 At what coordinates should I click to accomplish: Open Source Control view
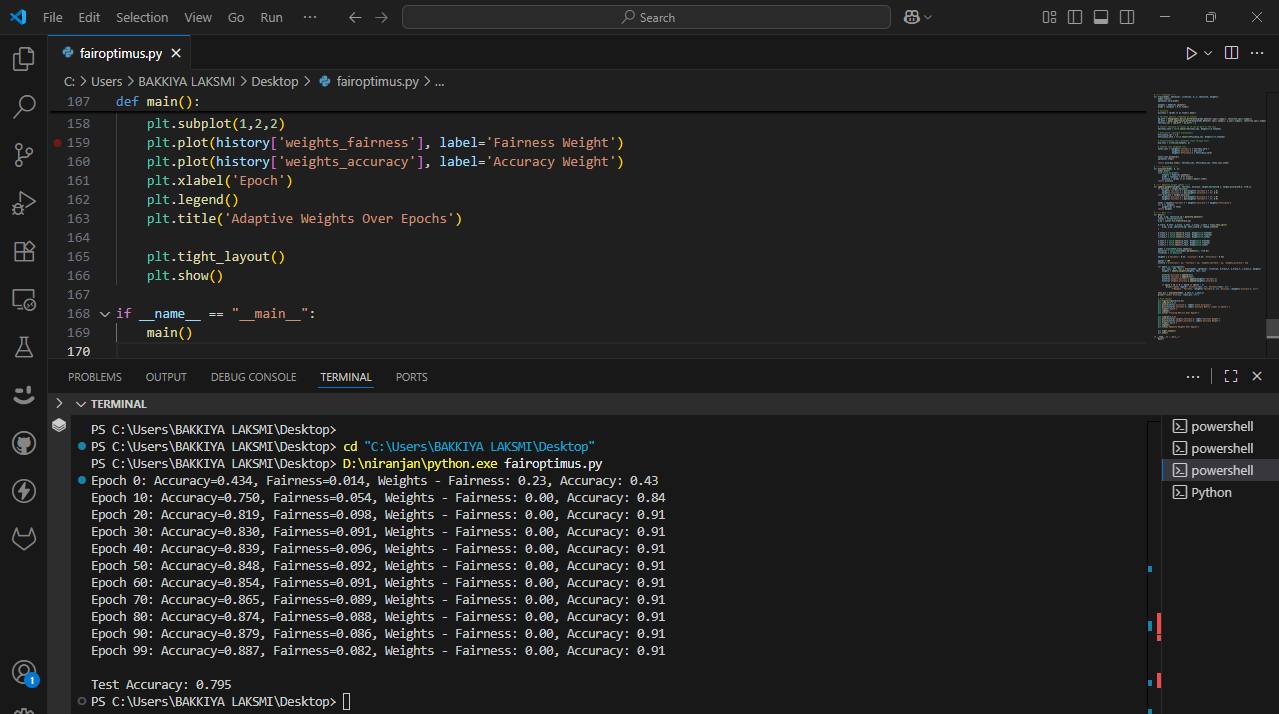[x=23, y=154]
